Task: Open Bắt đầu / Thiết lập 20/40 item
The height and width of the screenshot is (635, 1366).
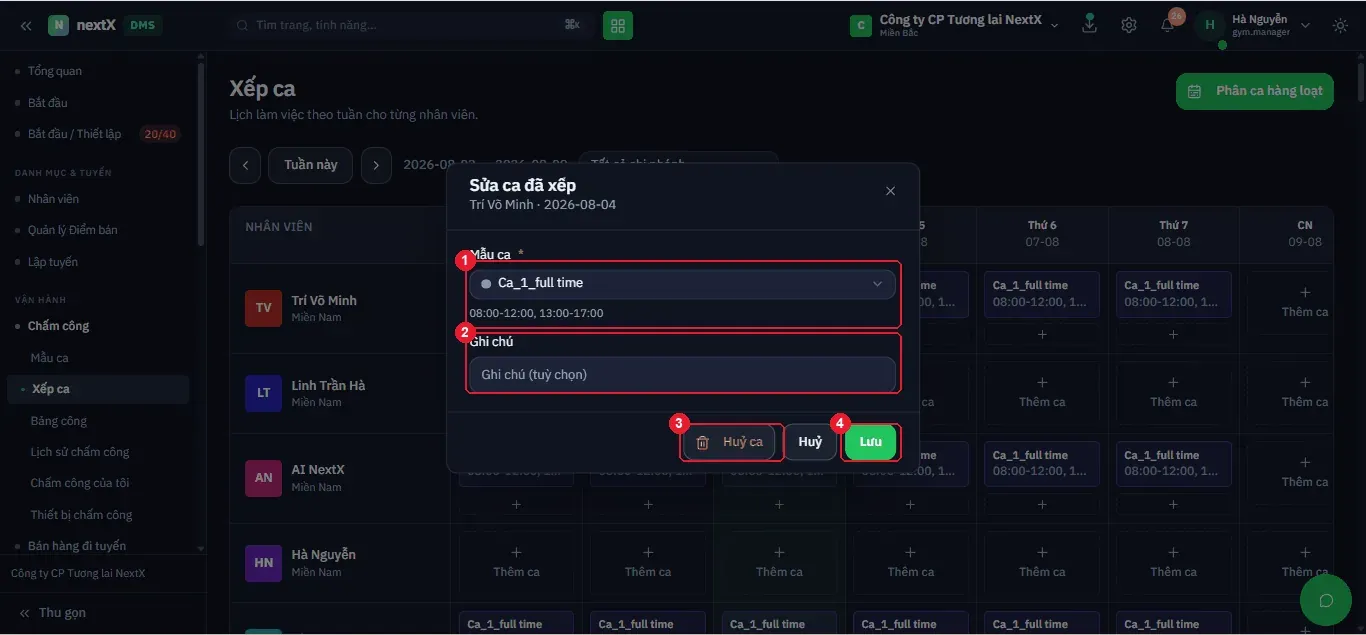Action: [x=98, y=134]
